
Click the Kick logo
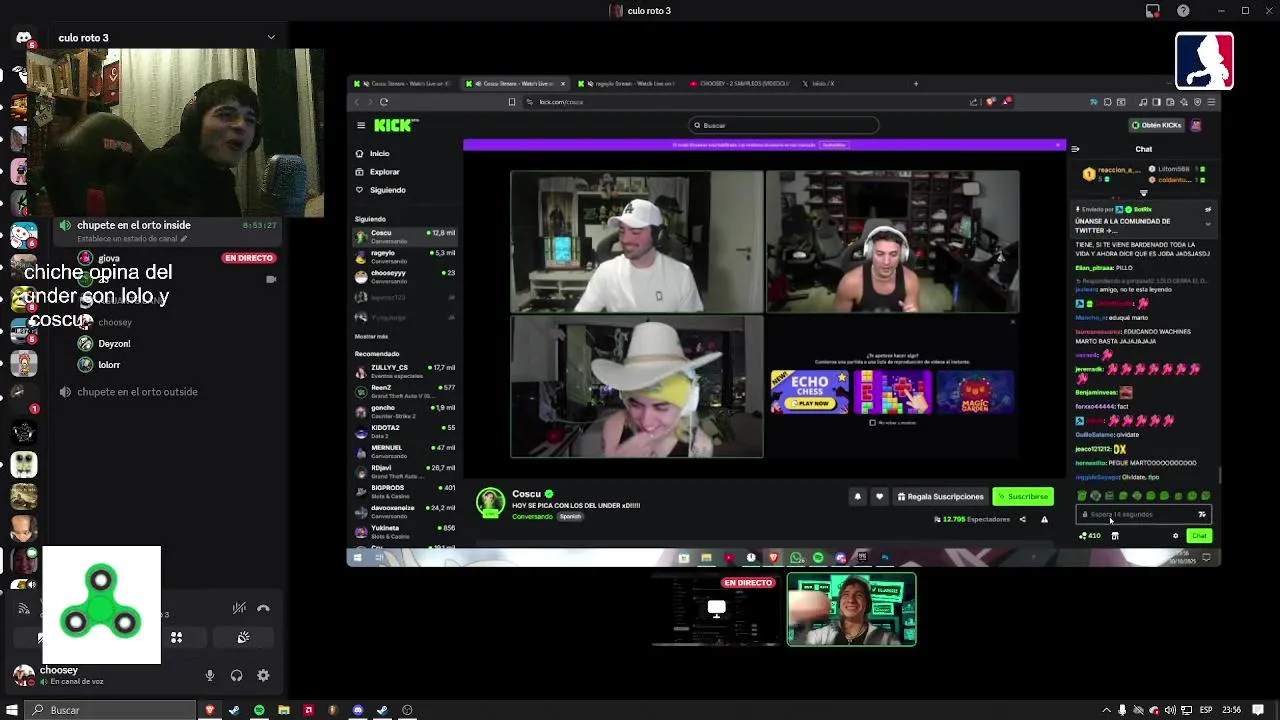(395, 125)
